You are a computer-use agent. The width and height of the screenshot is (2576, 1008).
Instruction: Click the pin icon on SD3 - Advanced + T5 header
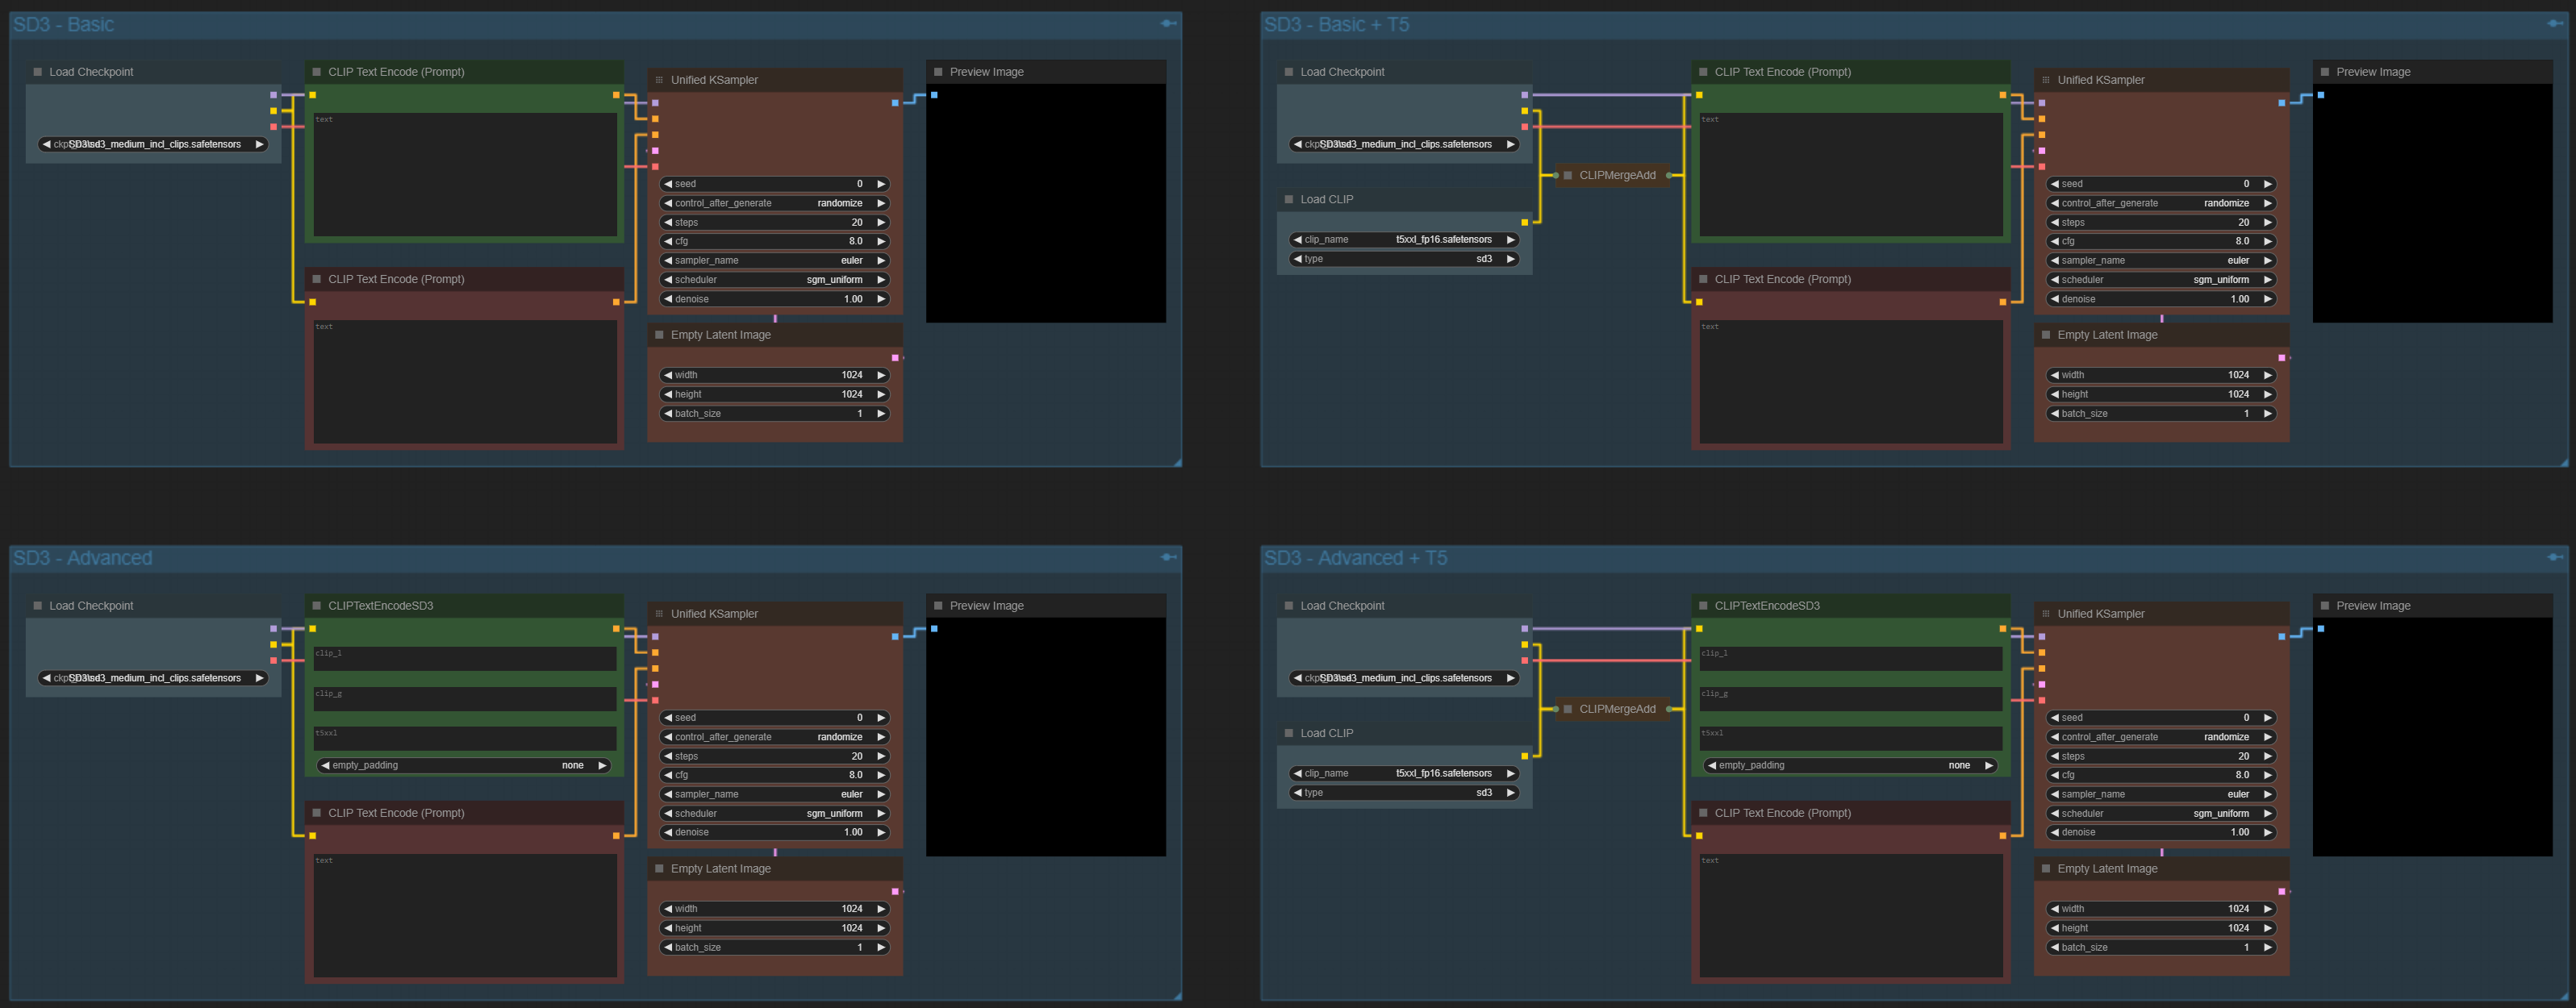[2555, 557]
